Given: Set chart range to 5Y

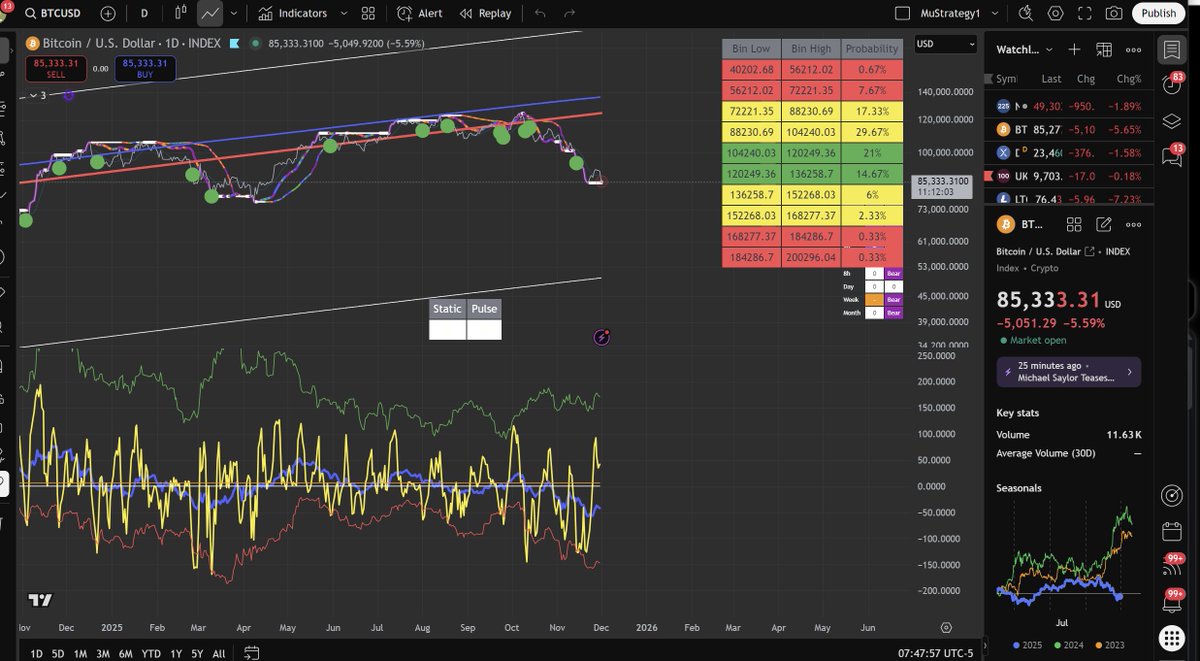Looking at the screenshot, I should (x=197, y=653).
